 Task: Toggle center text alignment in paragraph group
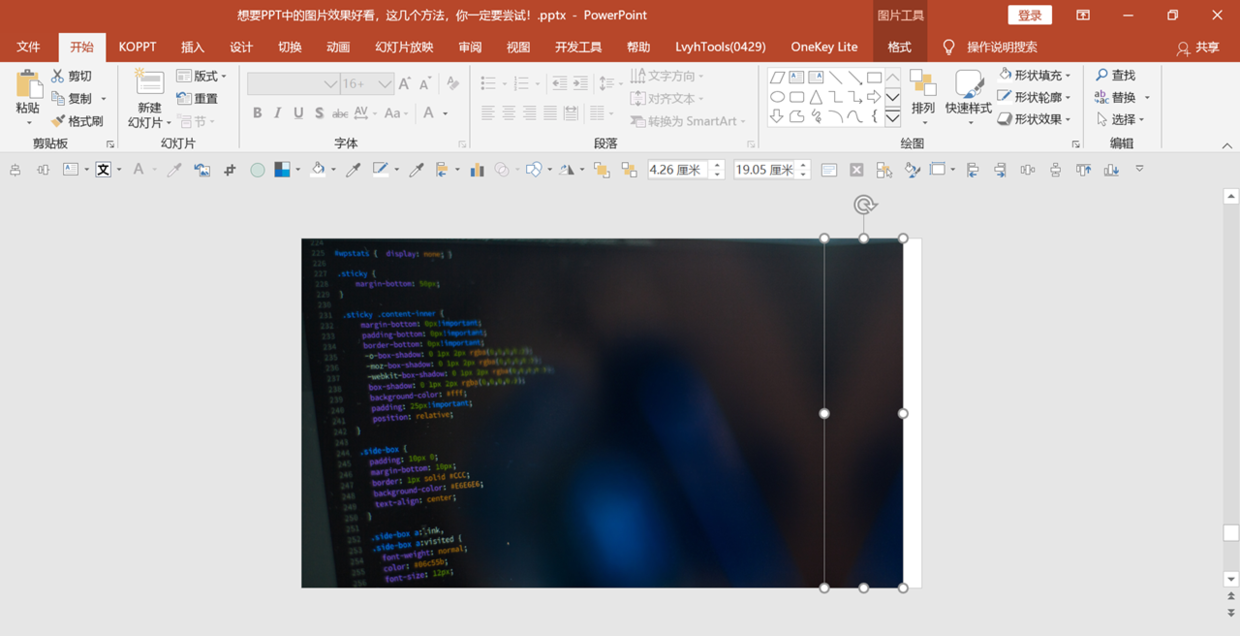509,113
